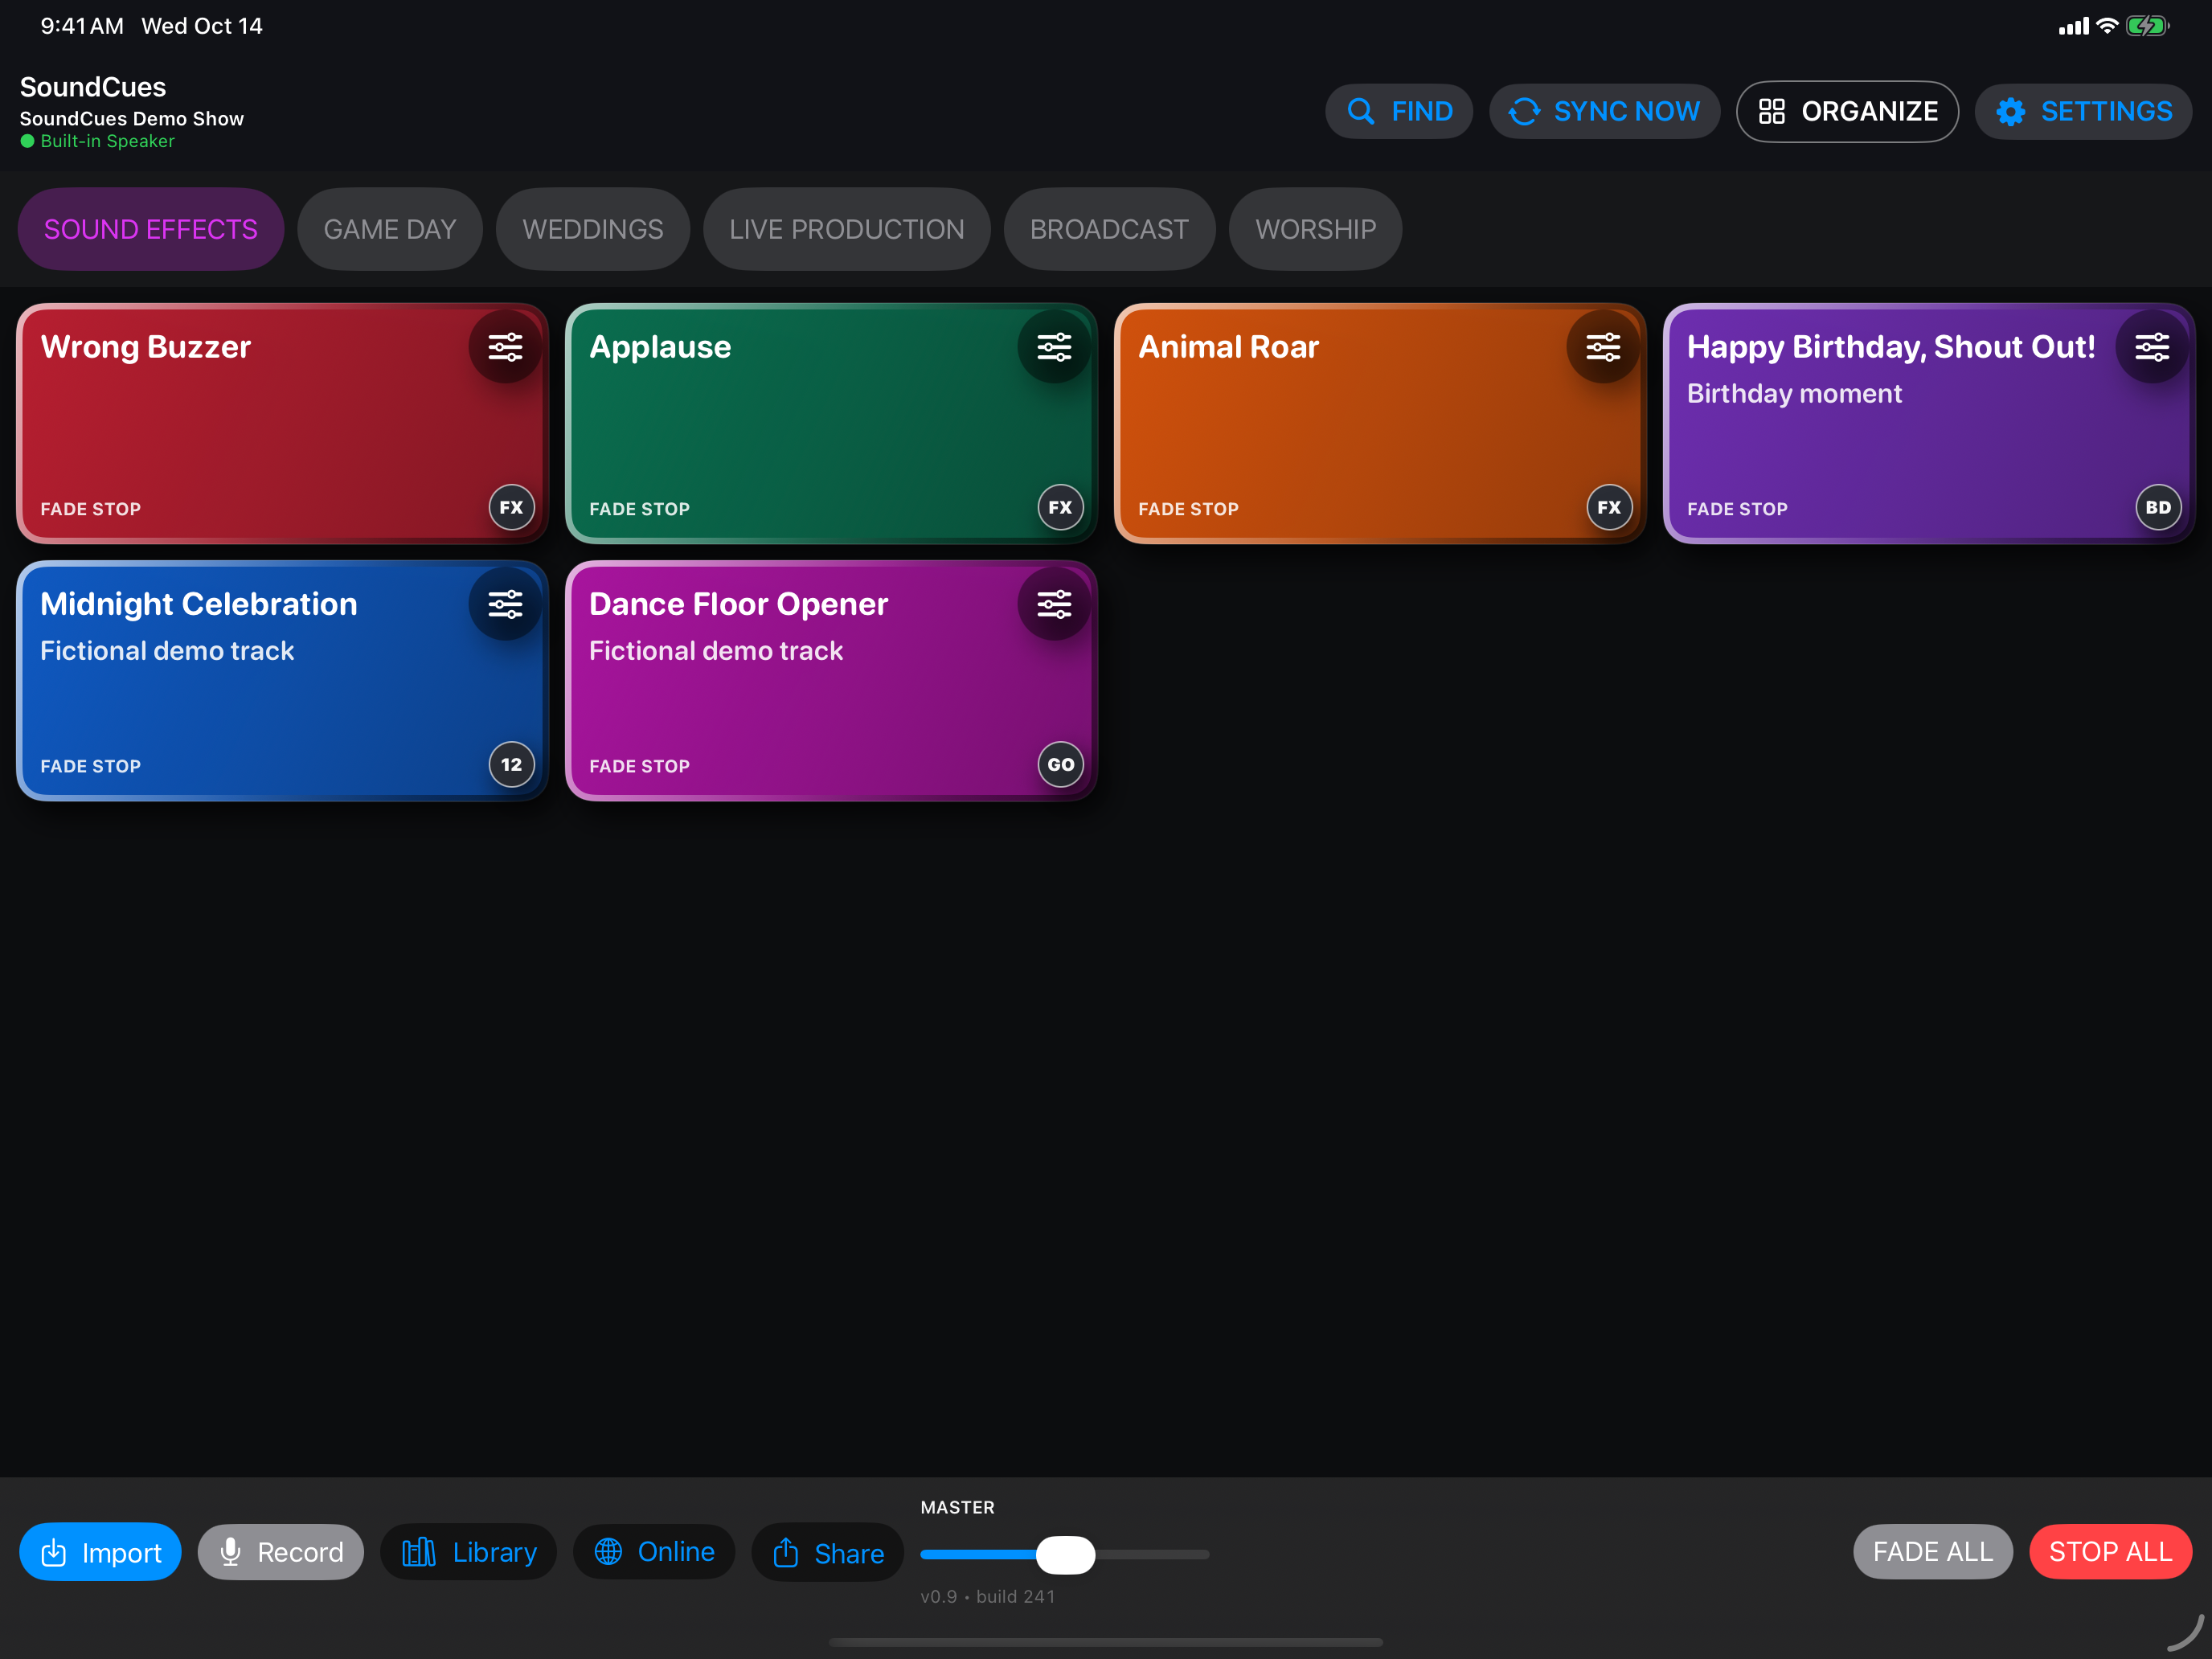This screenshot has width=2212, height=1659.
Task: Switch to the Weddings tab
Action: point(593,229)
